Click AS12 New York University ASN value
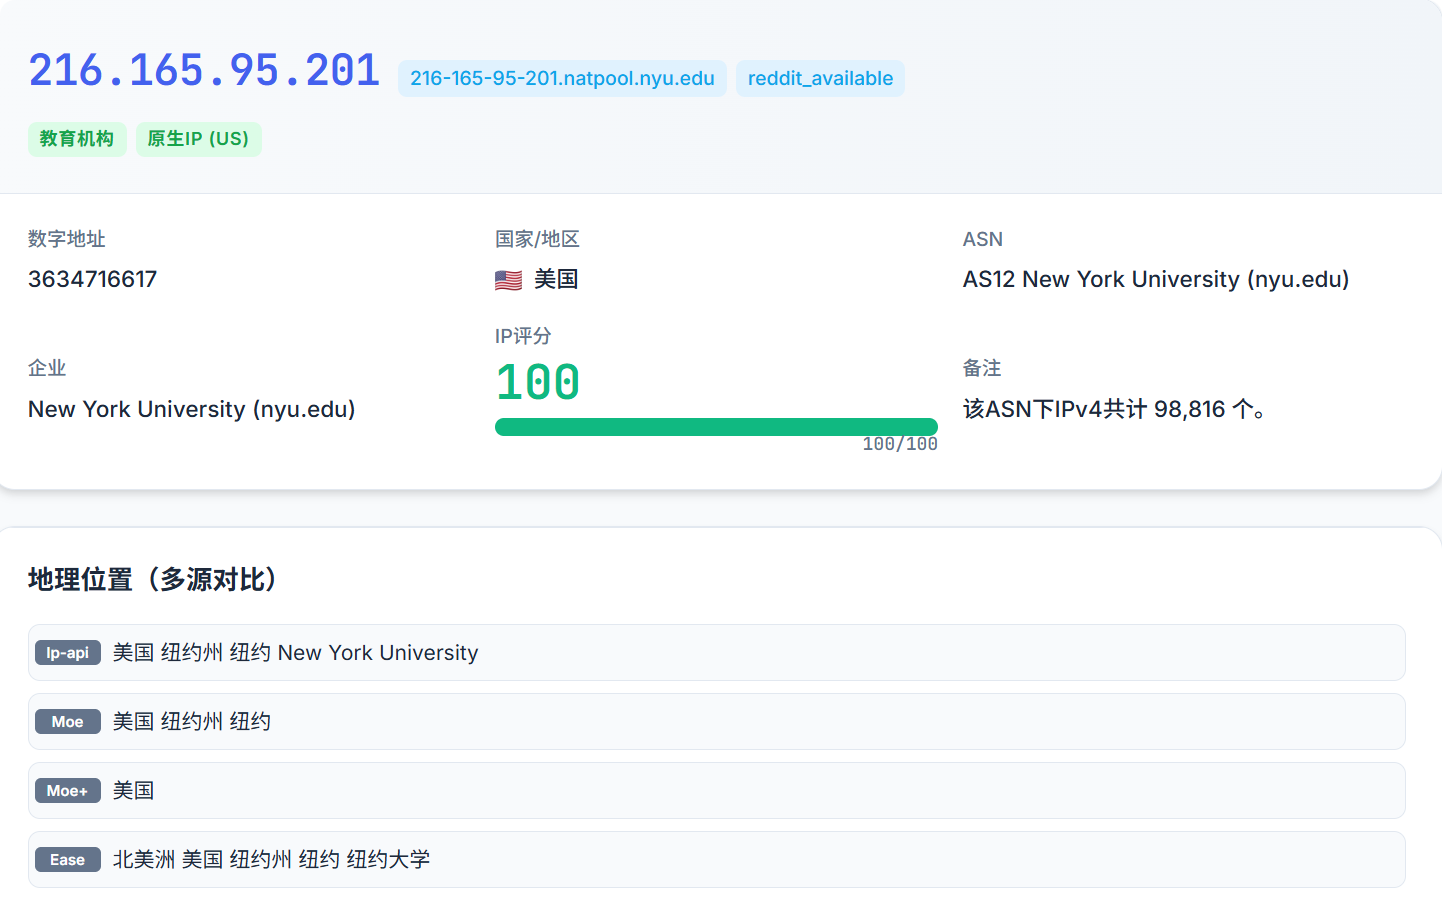This screenshot has width=1442, height=897. point(1155,279)
